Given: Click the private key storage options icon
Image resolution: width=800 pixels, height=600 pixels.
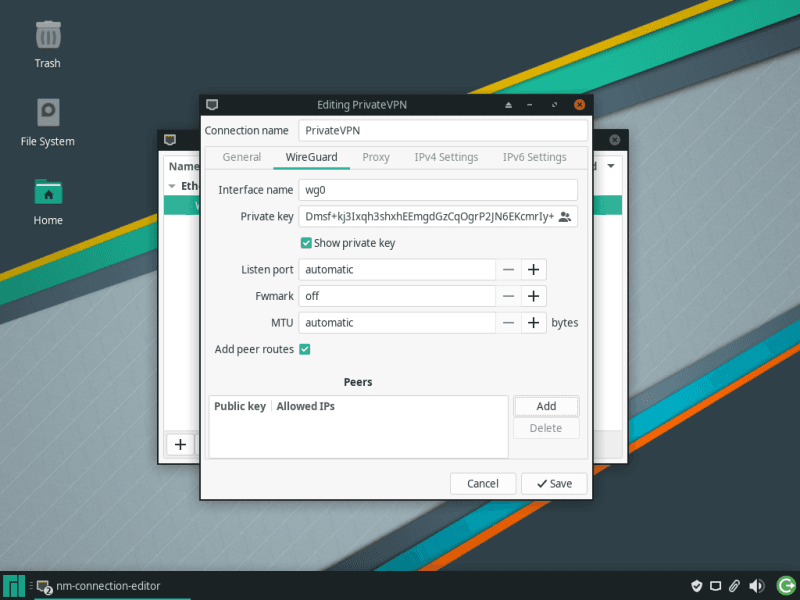Looking at the screenshot, I should [565, 217].
